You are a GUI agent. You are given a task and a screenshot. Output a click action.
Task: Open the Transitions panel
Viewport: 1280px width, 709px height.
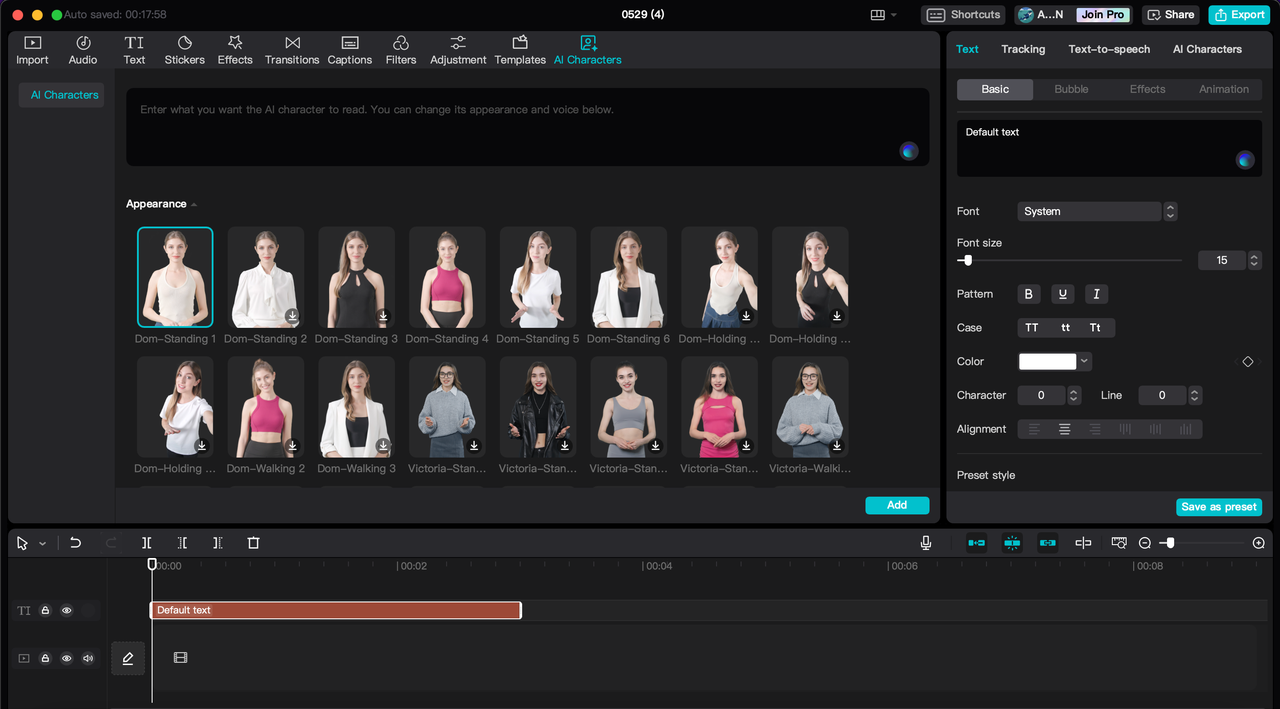coord(292,50)
